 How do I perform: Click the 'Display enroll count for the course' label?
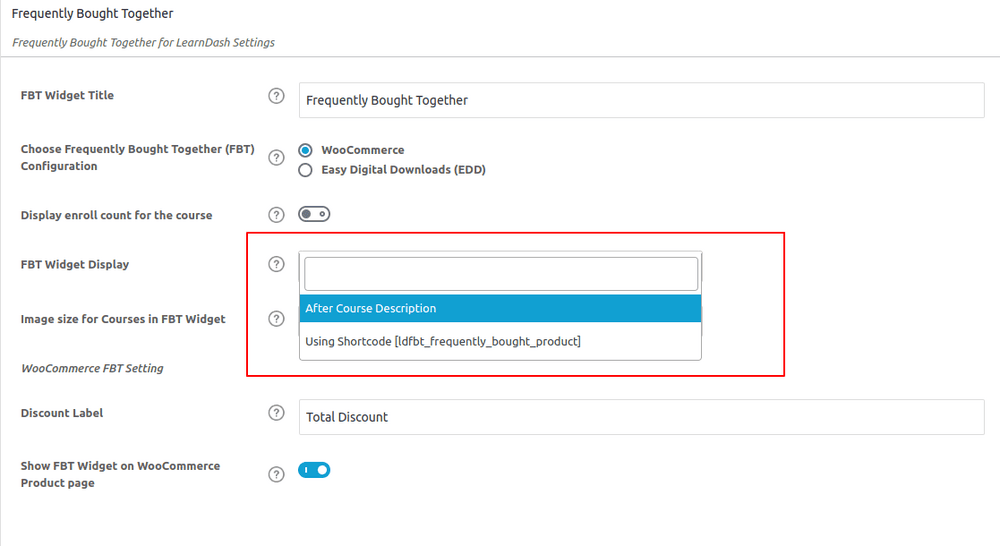116,215
